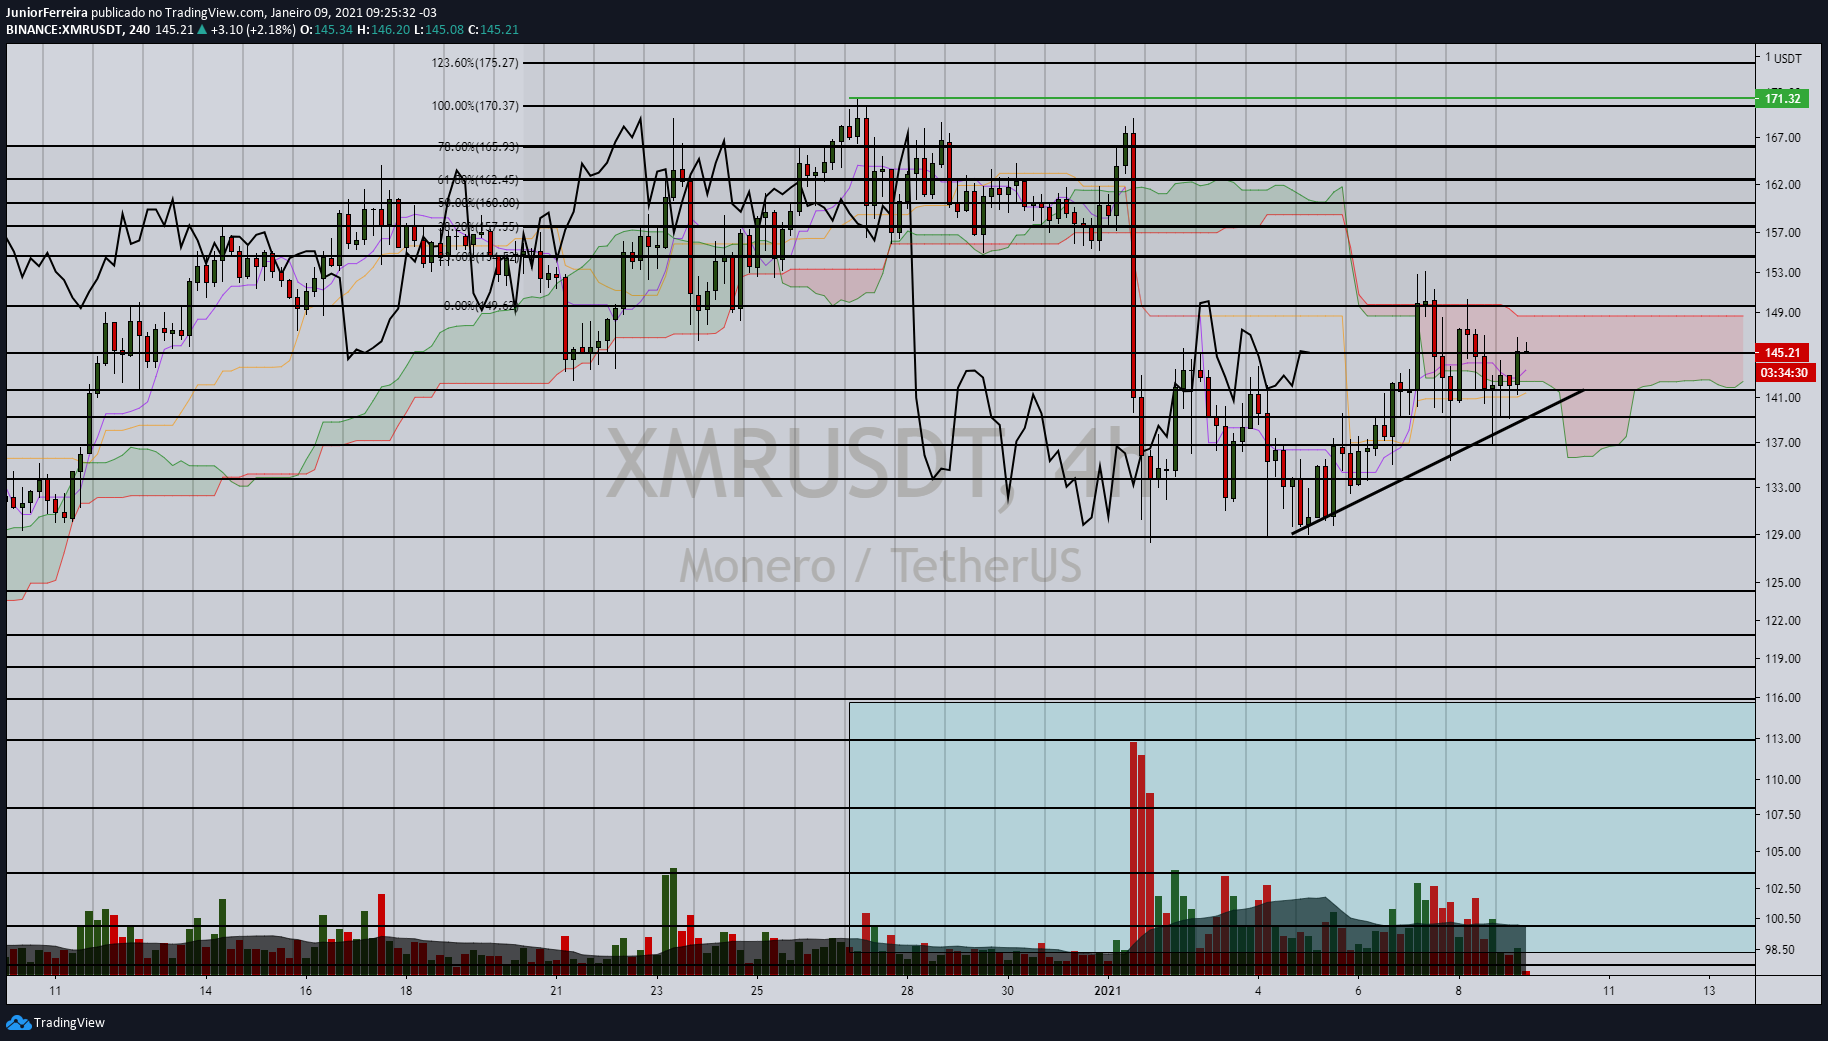Click the 141.00 price axis label
This screenshot has height=1041, width=1828.
pyautogui.click(x=1783, y=398)
